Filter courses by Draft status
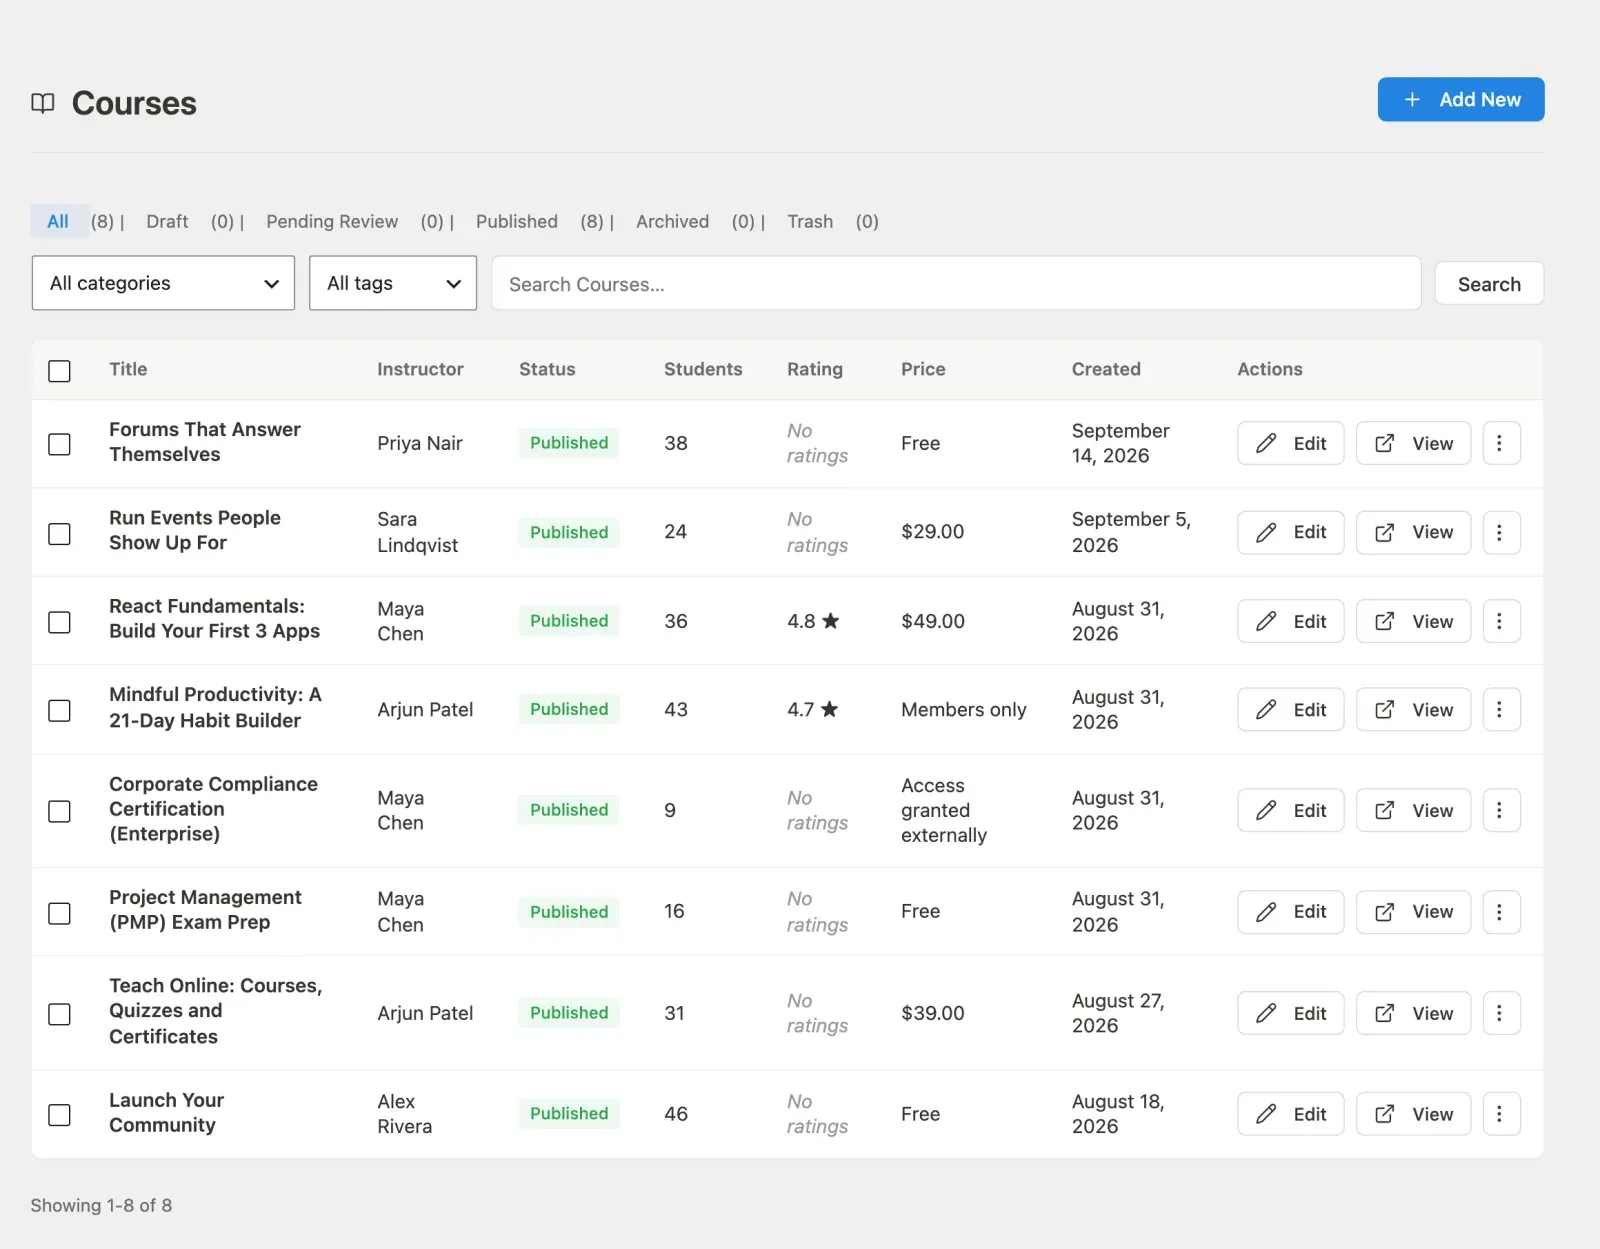1600x1249 pixels. tap(167, 221)
